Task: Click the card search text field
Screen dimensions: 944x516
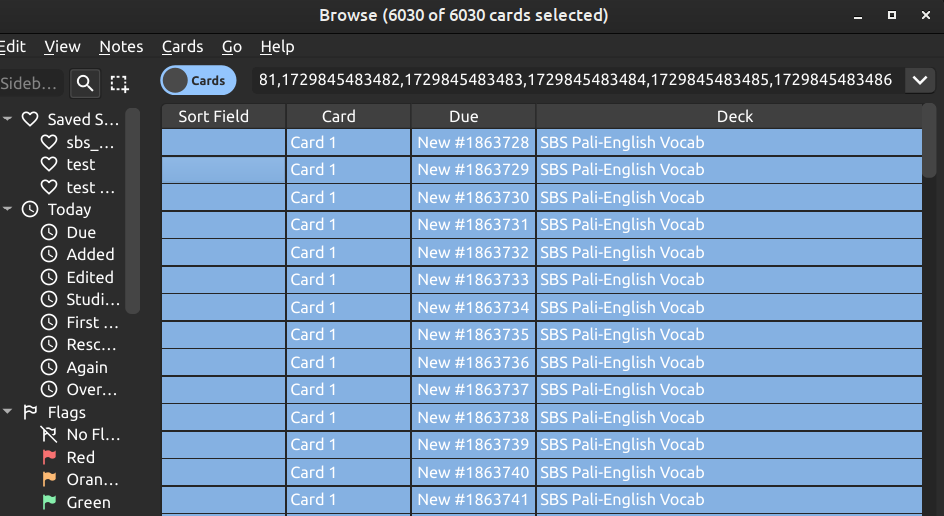Action: pos(574,80)
